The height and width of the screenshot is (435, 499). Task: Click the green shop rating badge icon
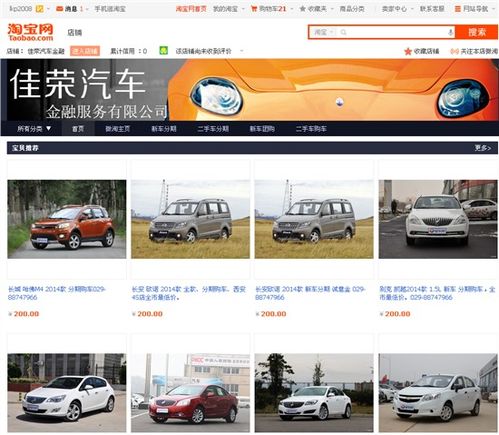(x=163, y=51)
